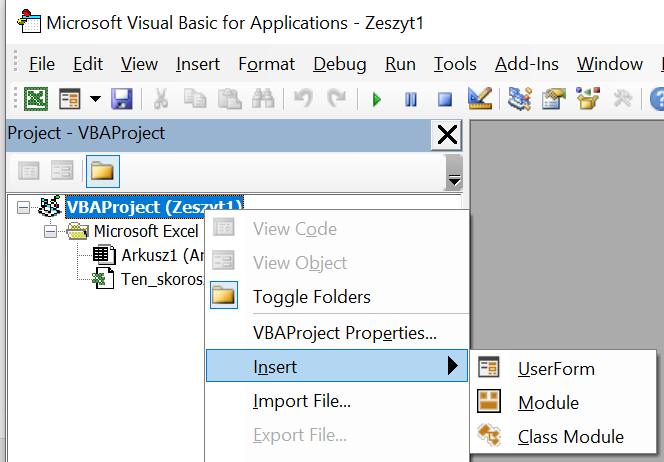This screenshot has height=462, width=664.
Task: Open Properties Window toolbar icon
Action: pyautogui.click(x=553, y=99)
